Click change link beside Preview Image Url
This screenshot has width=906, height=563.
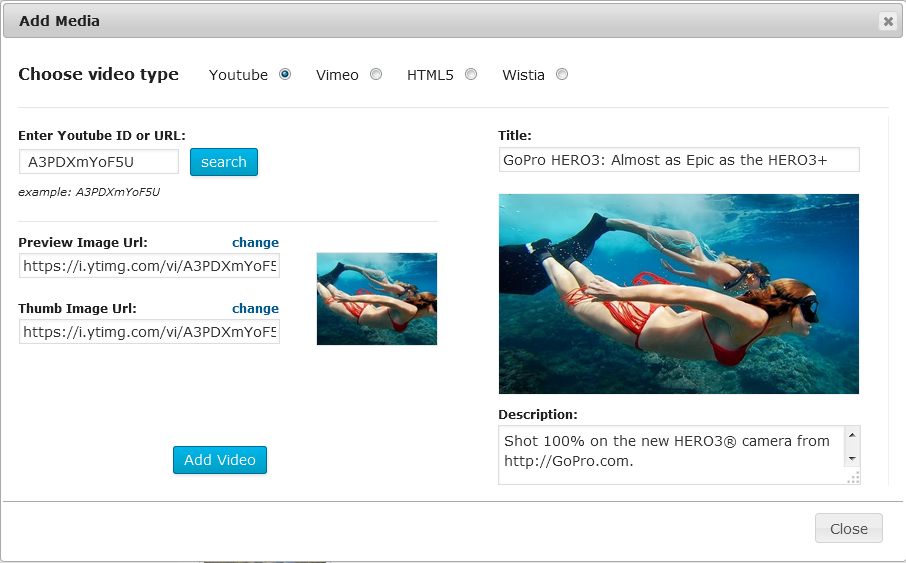[x=255, y=242]
